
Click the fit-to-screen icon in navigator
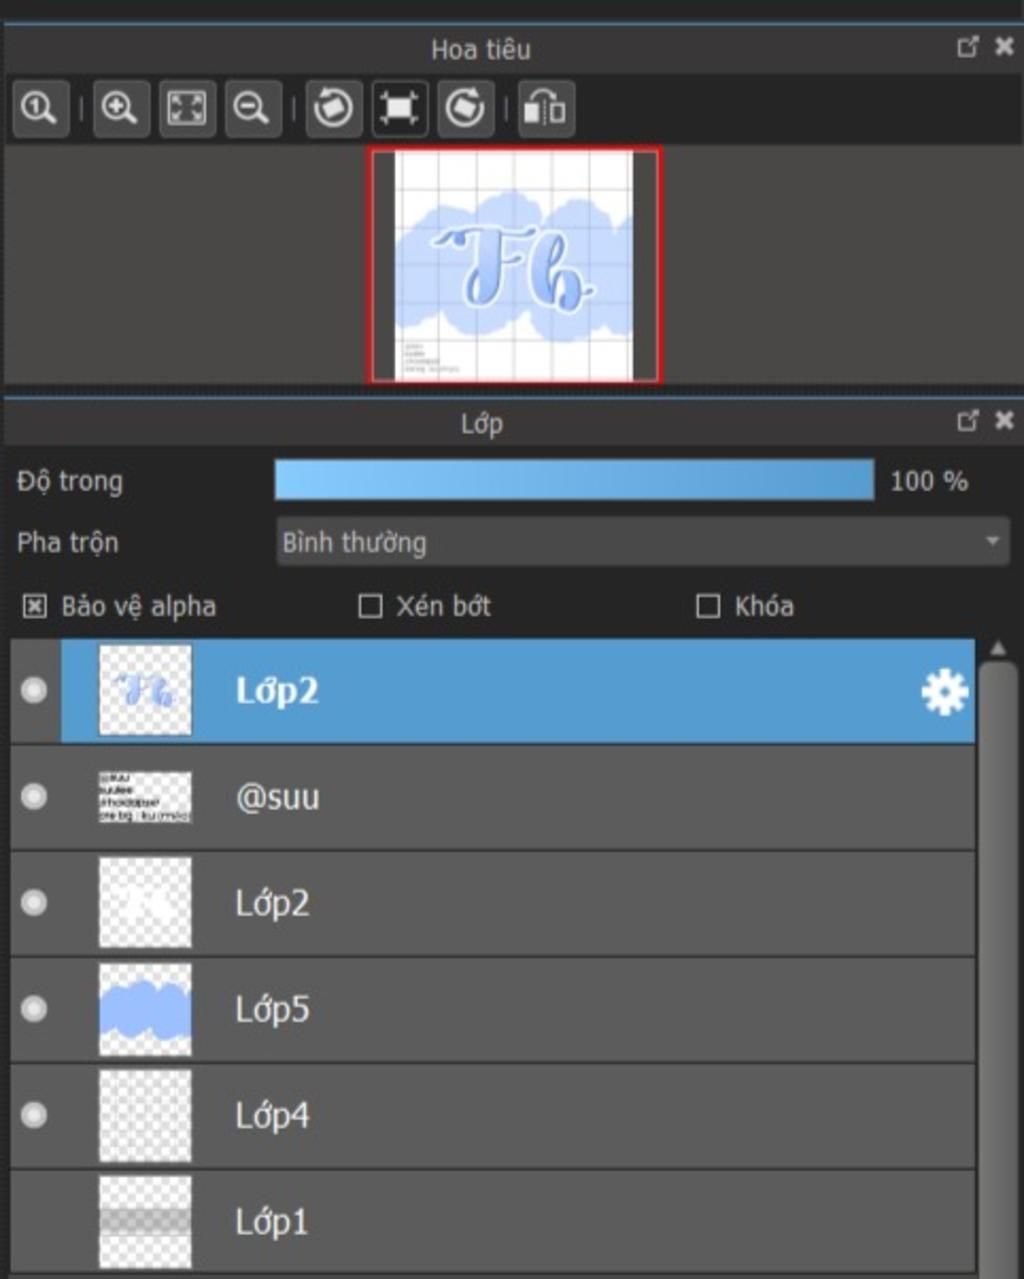coord(187,108)
